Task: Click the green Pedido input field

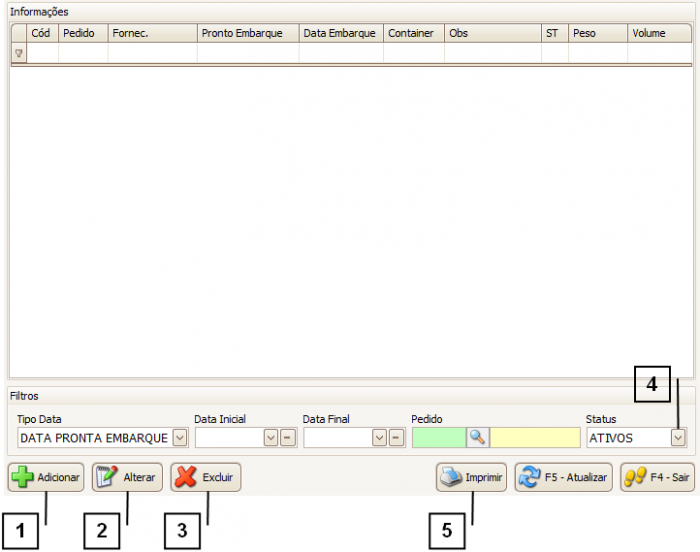Action: (x=438, y=437)
